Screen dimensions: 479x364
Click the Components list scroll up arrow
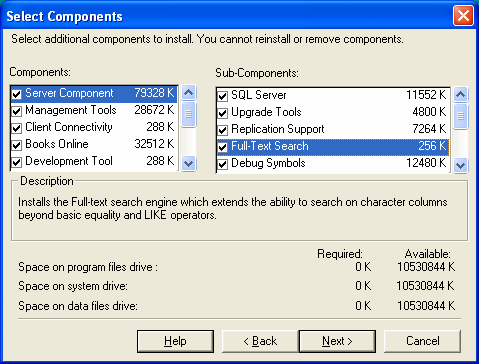tap(189, 93)
